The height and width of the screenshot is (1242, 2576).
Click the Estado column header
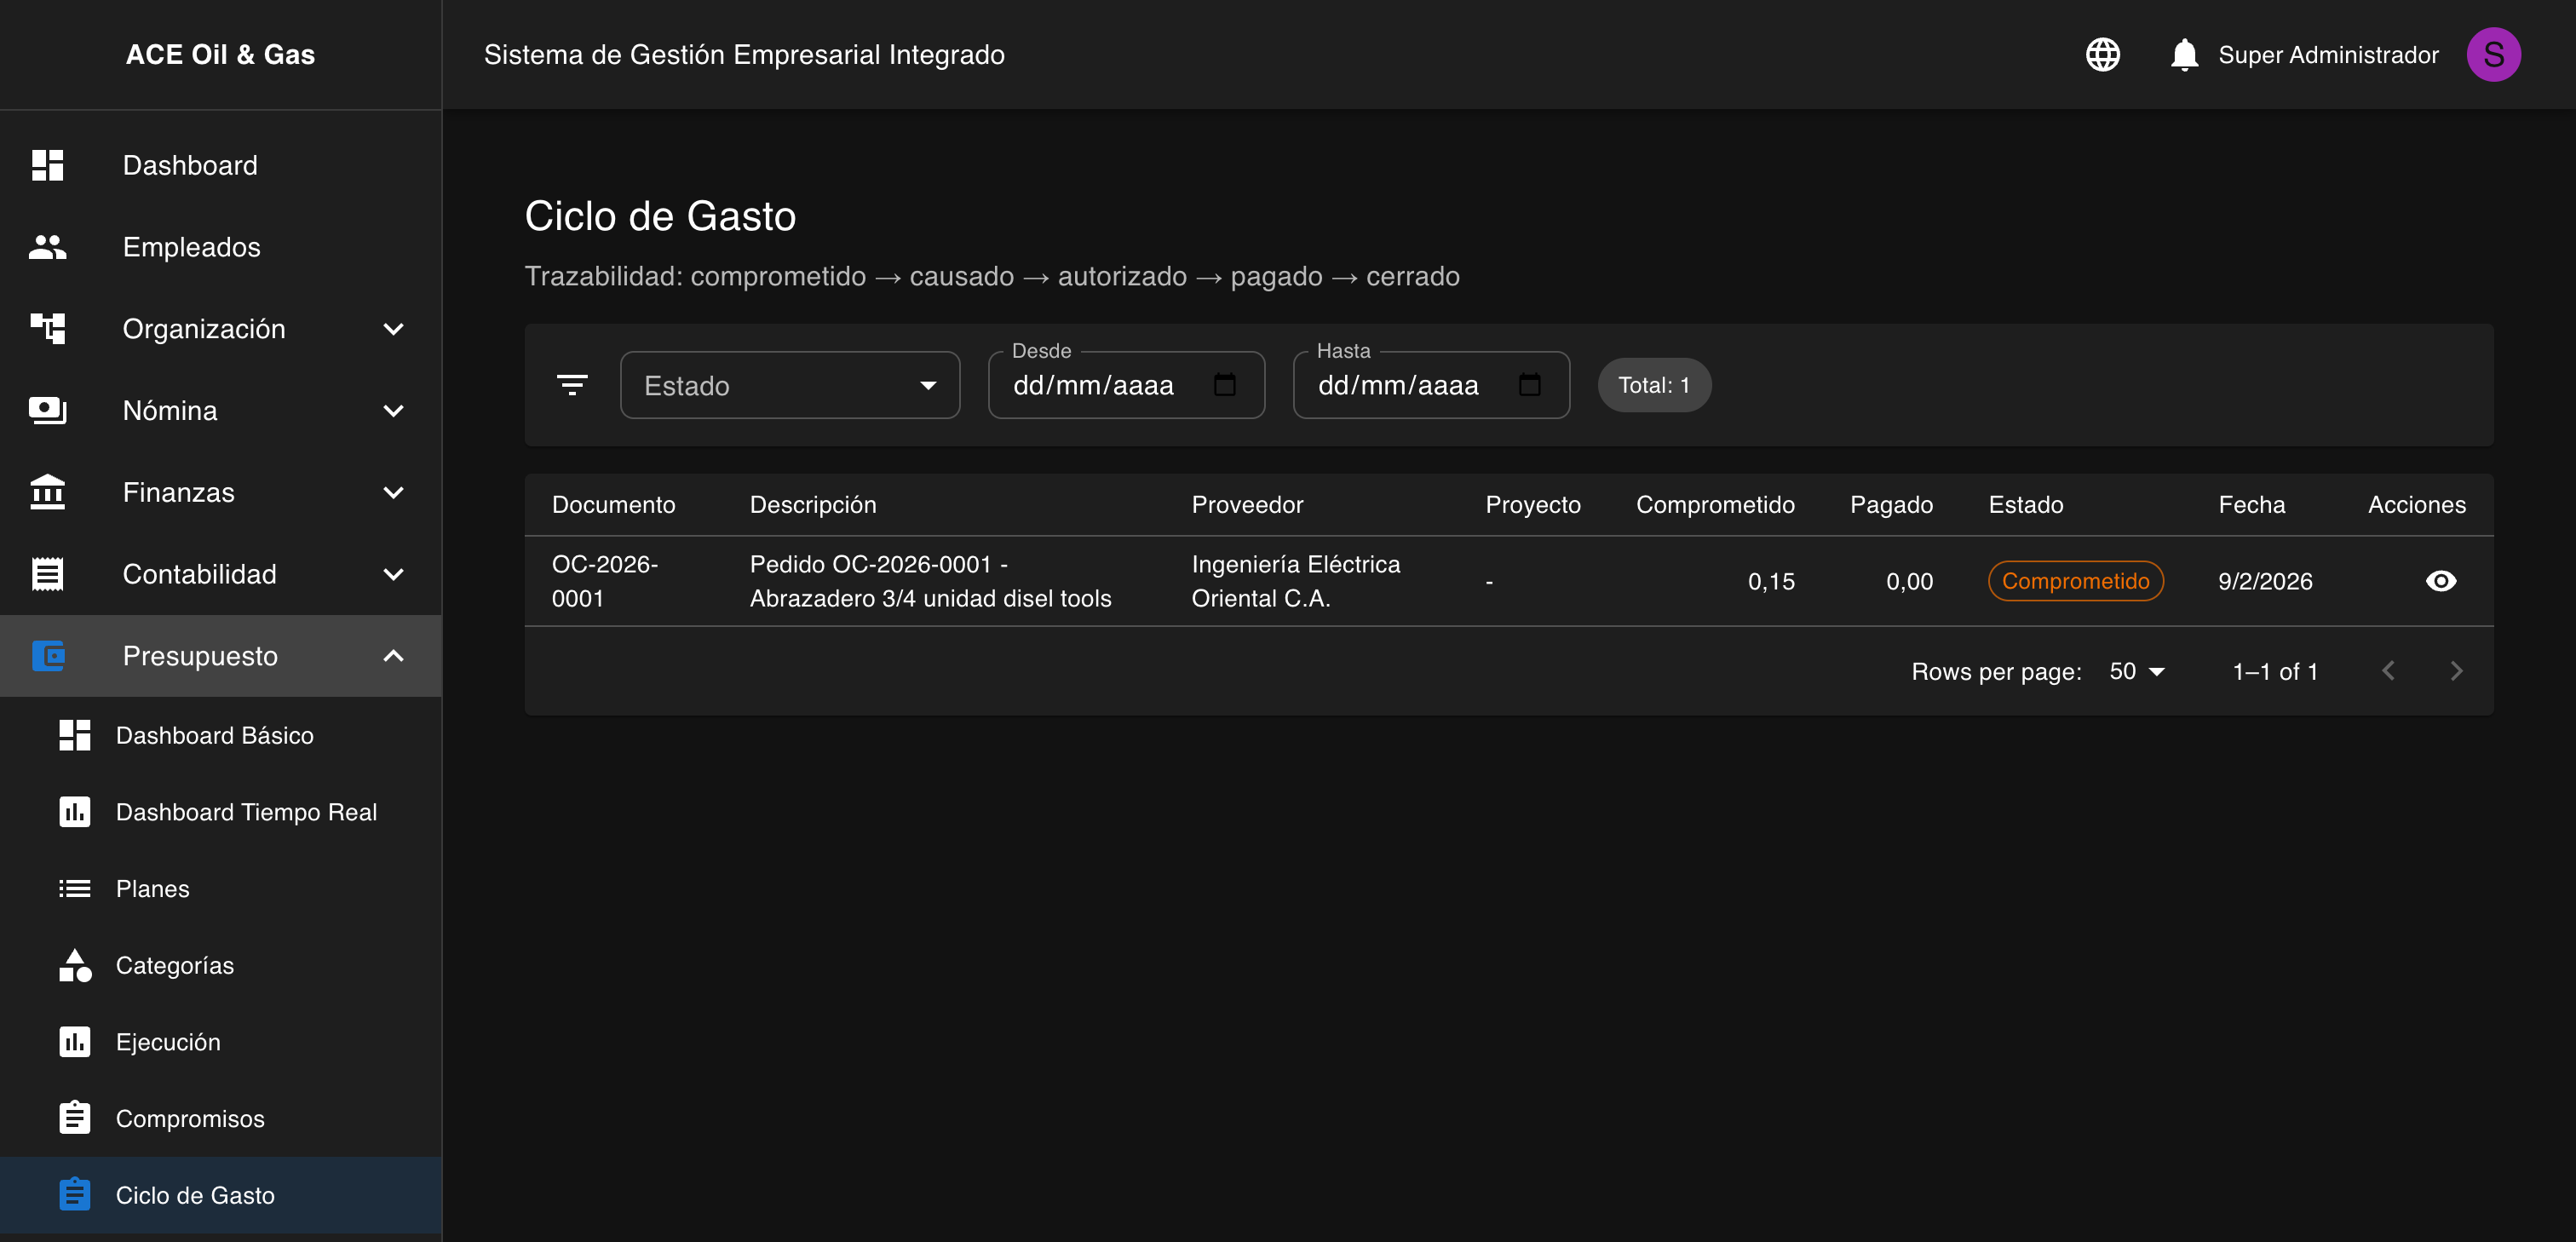[x=2025, y=504]
